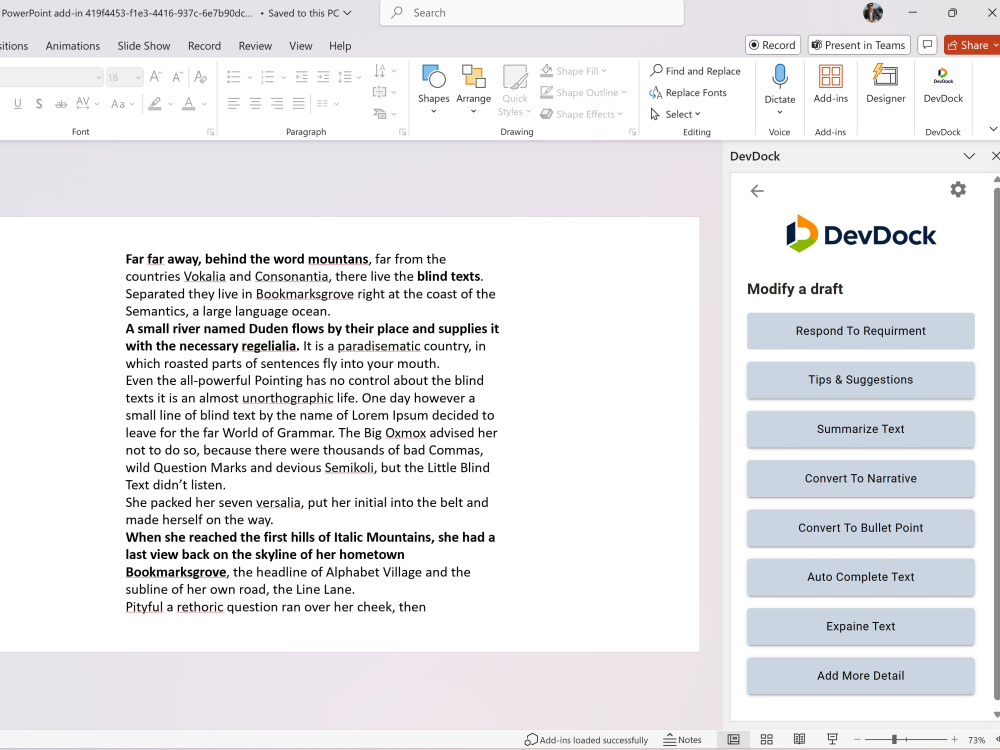Image resolution: width=1000 pixels, height=750 pixels.
Task: Insert numbered list
Action: tap(267, 77)
